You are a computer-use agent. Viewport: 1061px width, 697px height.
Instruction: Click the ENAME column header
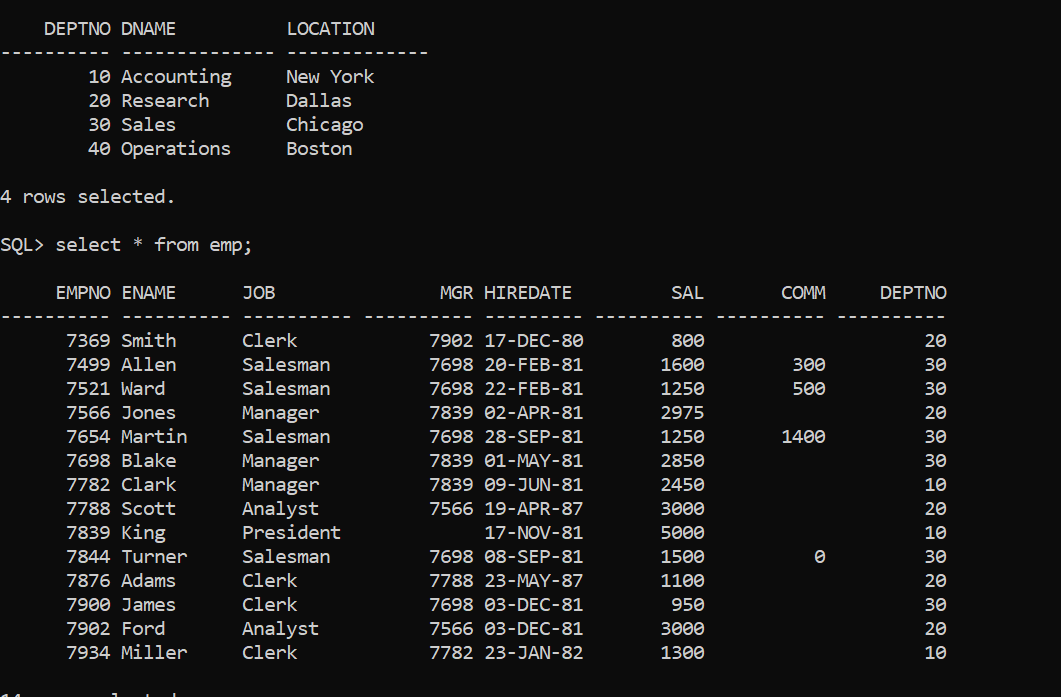click(x=148, y=292)
